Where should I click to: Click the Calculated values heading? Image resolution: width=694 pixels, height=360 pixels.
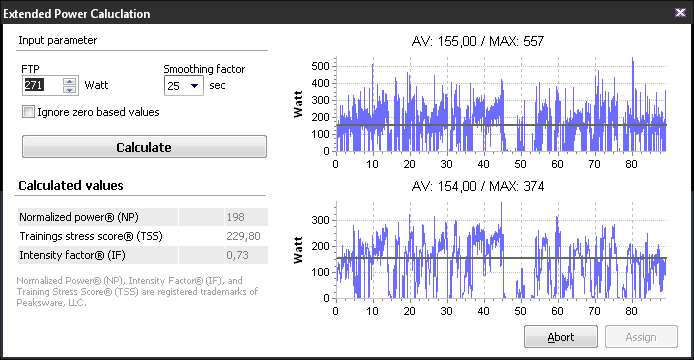[71, 185]
